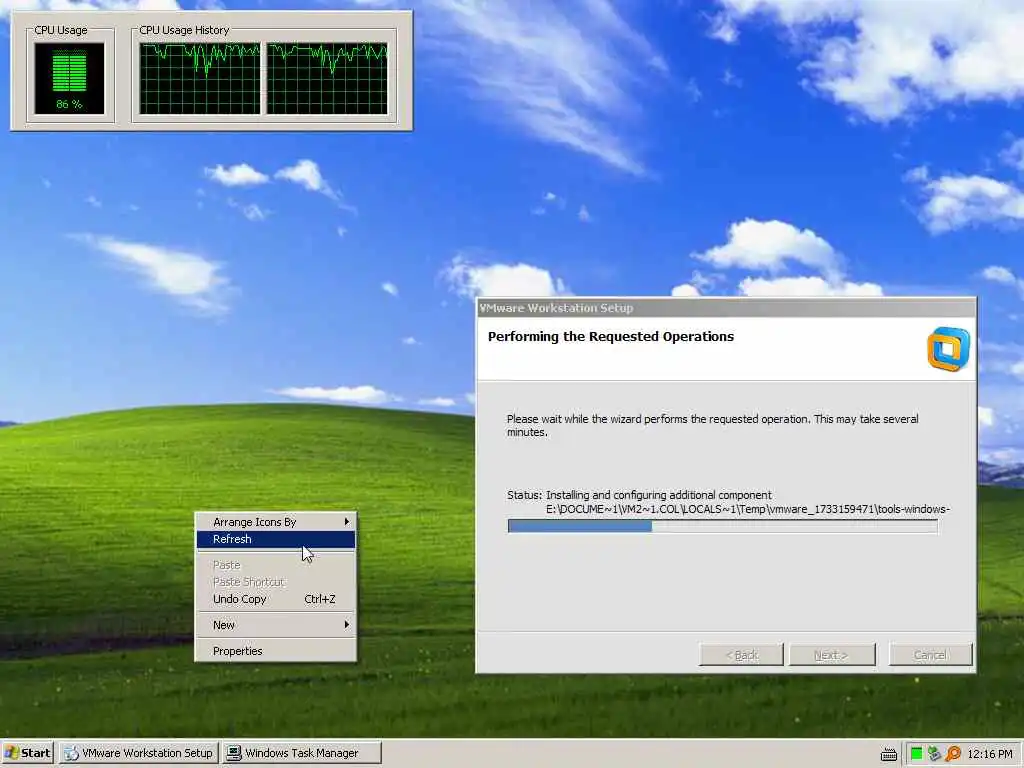Click Cancel in VMware Workstation Setup
This screenshot has height=768, width=1024.
coord(930,655)
